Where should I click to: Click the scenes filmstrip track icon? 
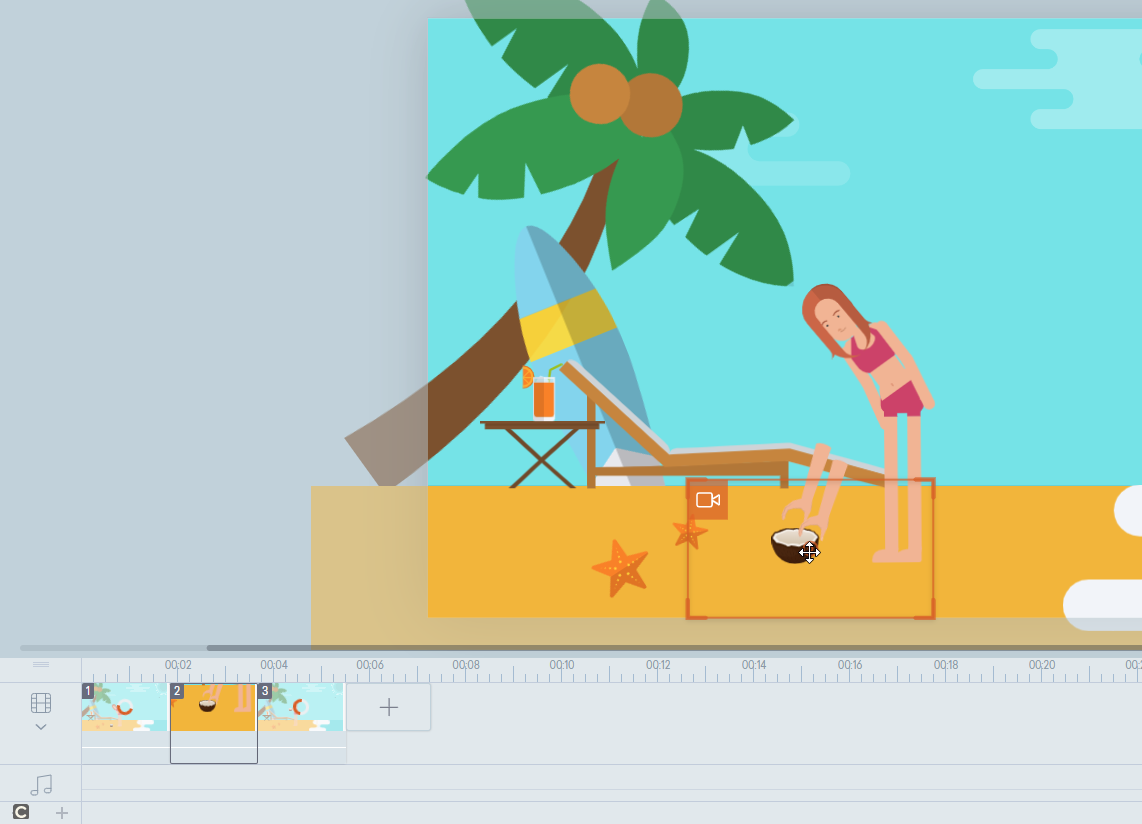point(41,703)
